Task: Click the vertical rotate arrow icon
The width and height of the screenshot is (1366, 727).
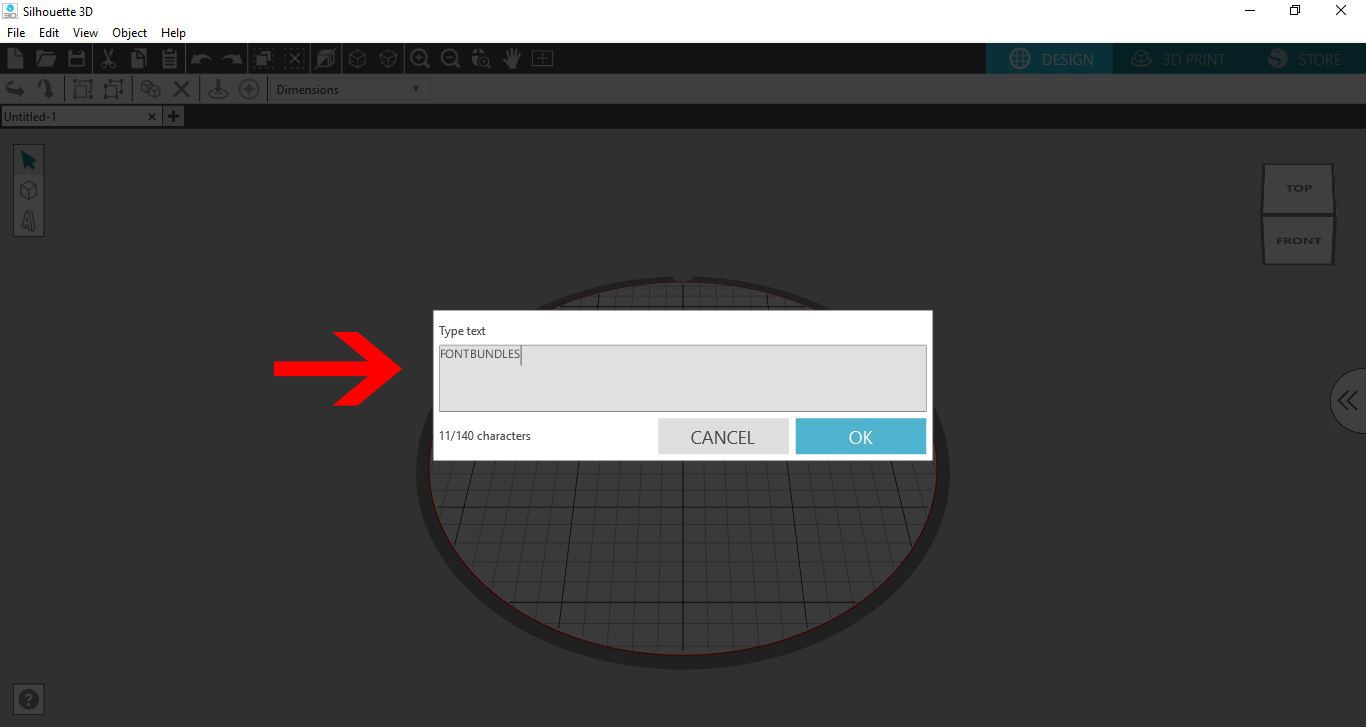Action: pos(45,89)
